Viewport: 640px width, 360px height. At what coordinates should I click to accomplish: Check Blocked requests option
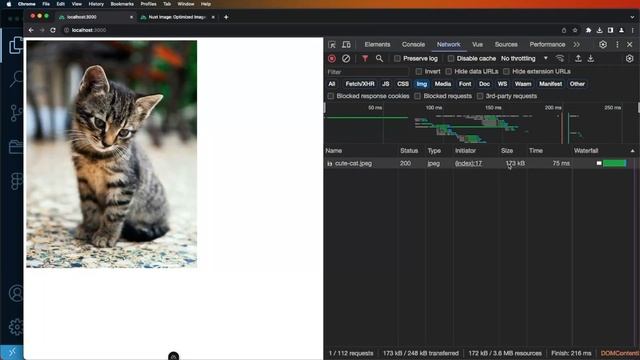[417, 96]
